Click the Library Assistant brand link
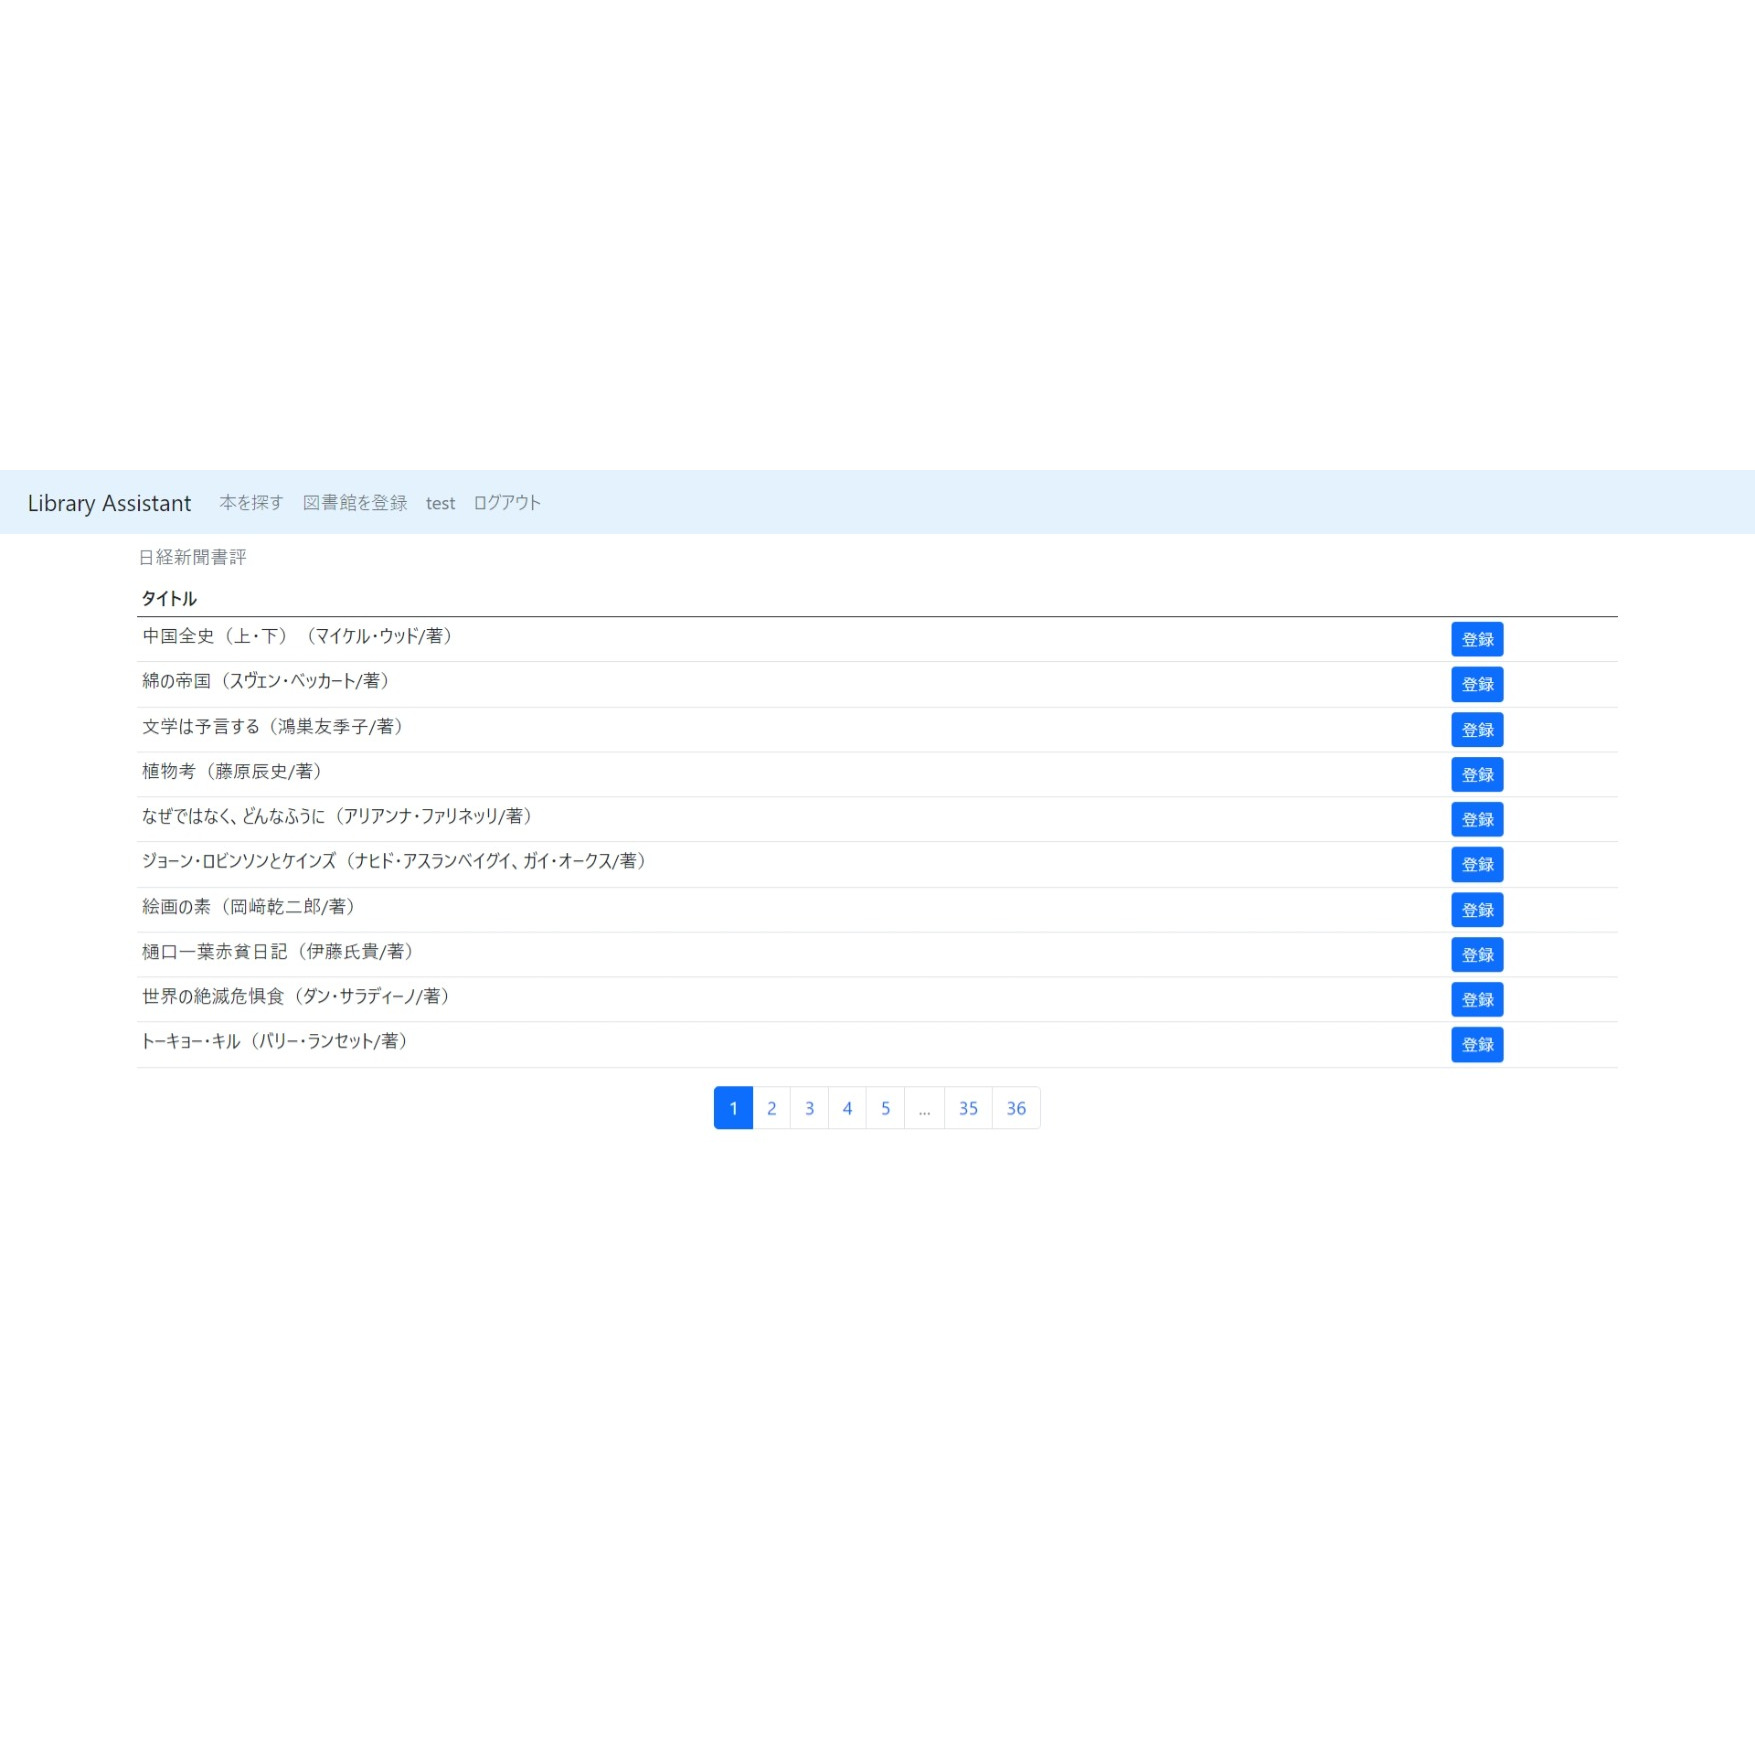The width and height of the screenshot is (1755, 1755). tap(109, 503)
